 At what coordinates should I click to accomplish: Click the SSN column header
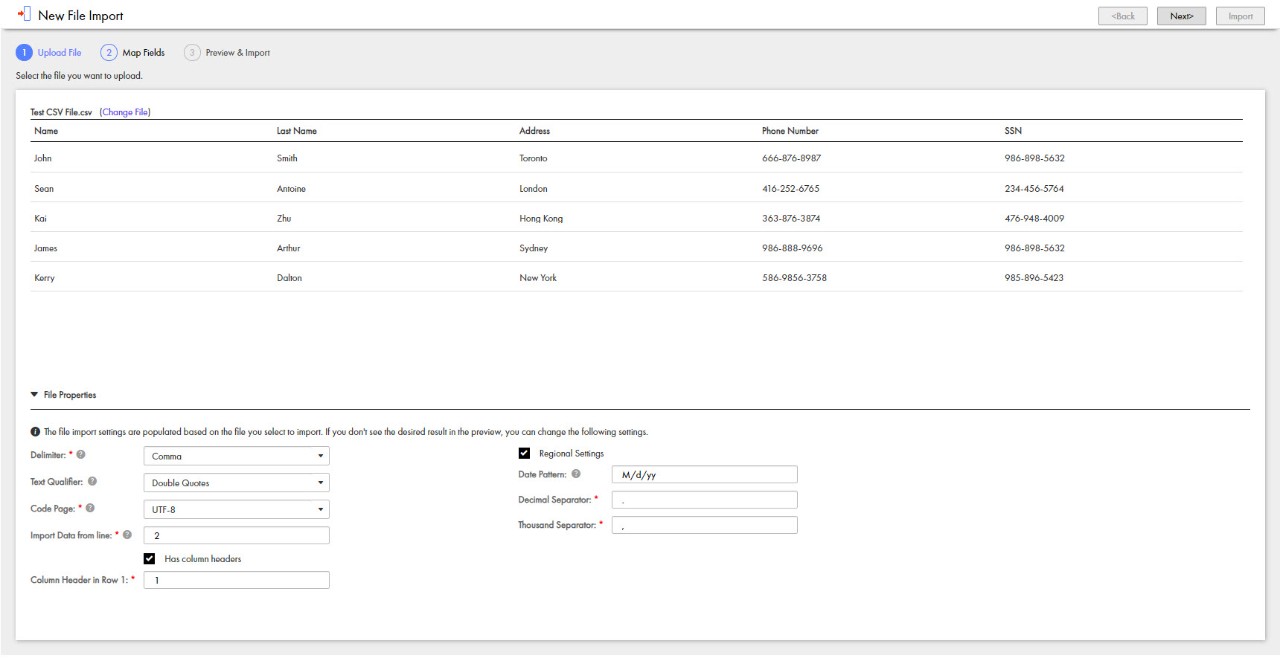(x=1013, y=131)
